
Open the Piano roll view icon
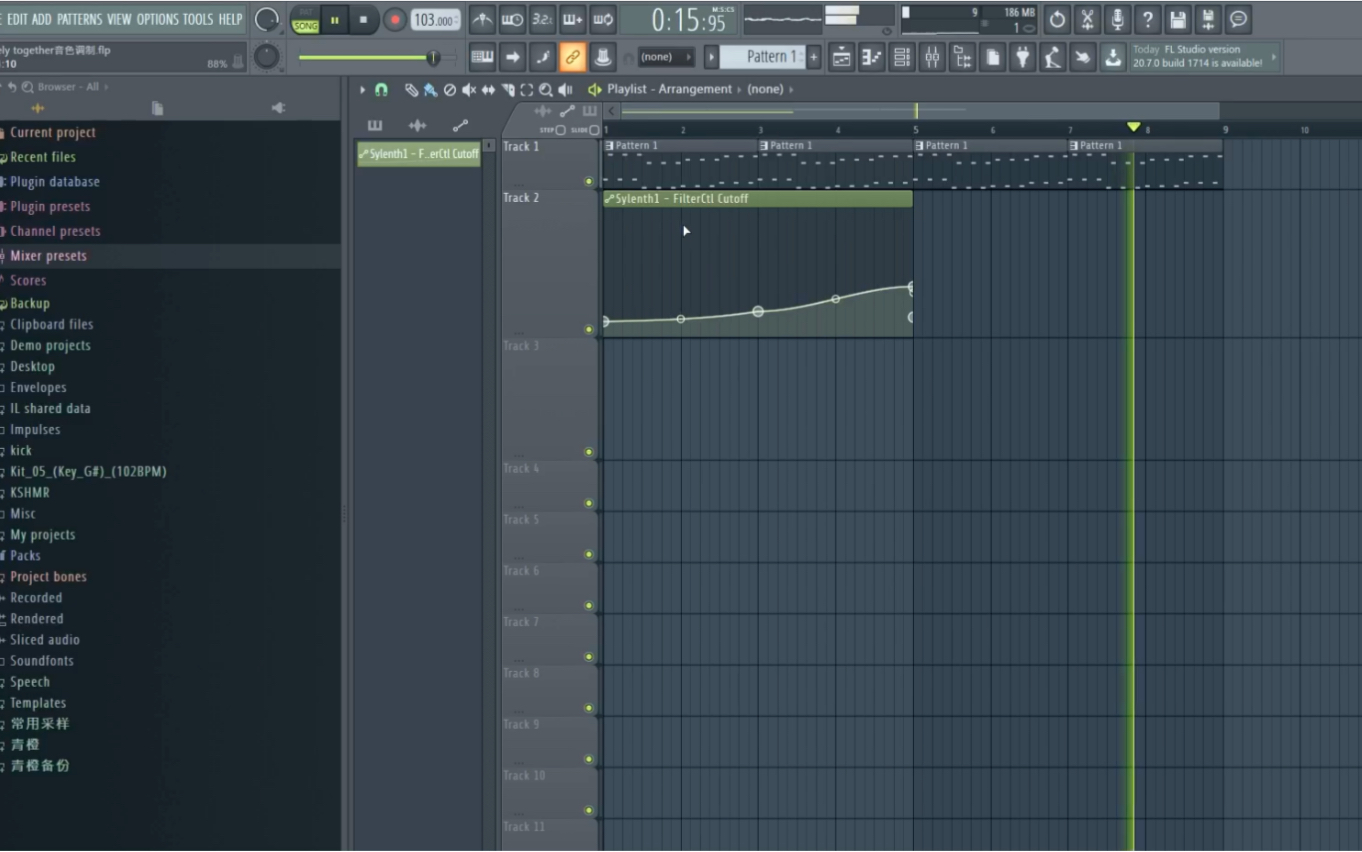pos(872,57)
